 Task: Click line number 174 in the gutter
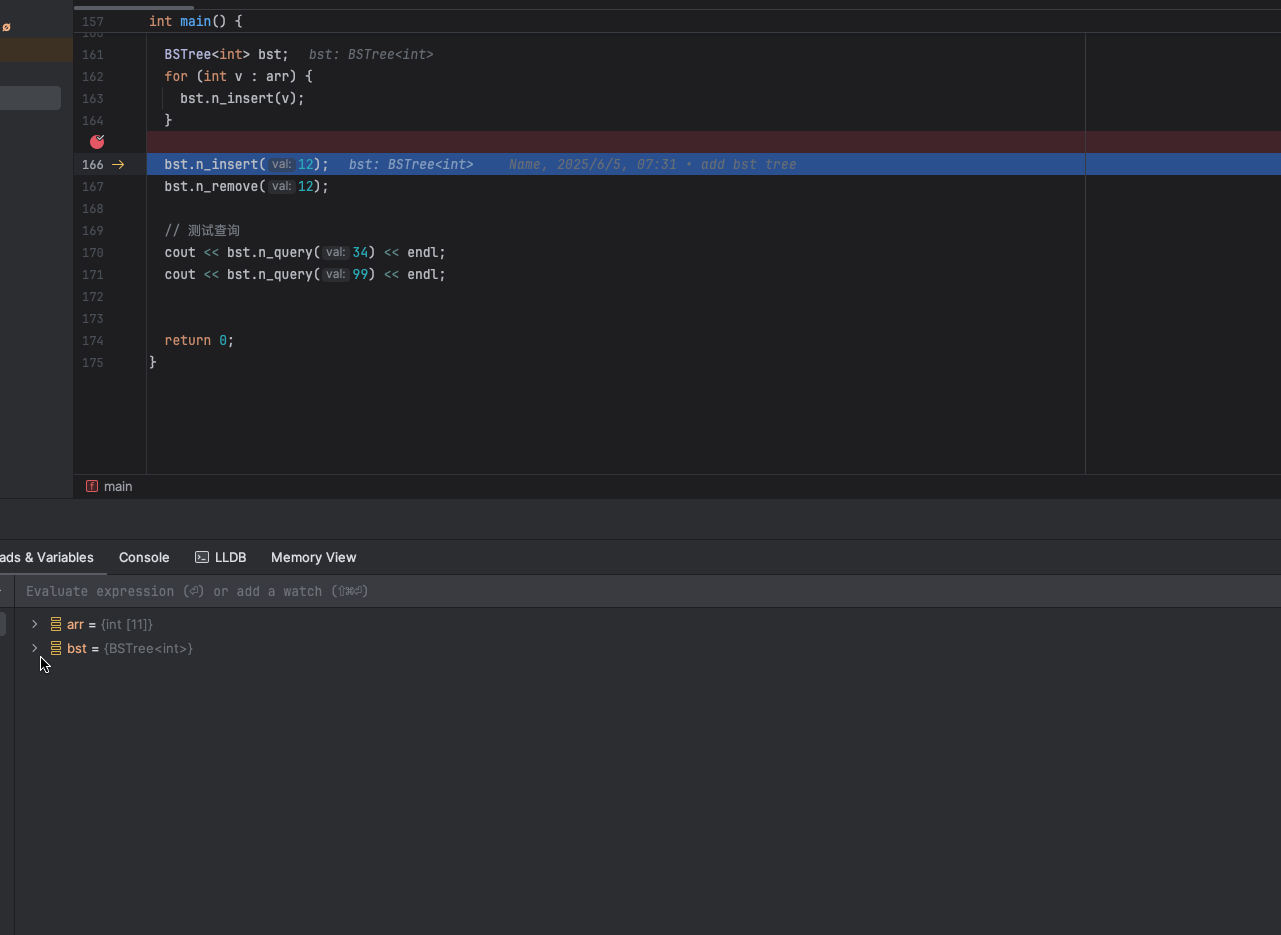tap(93, 340)
